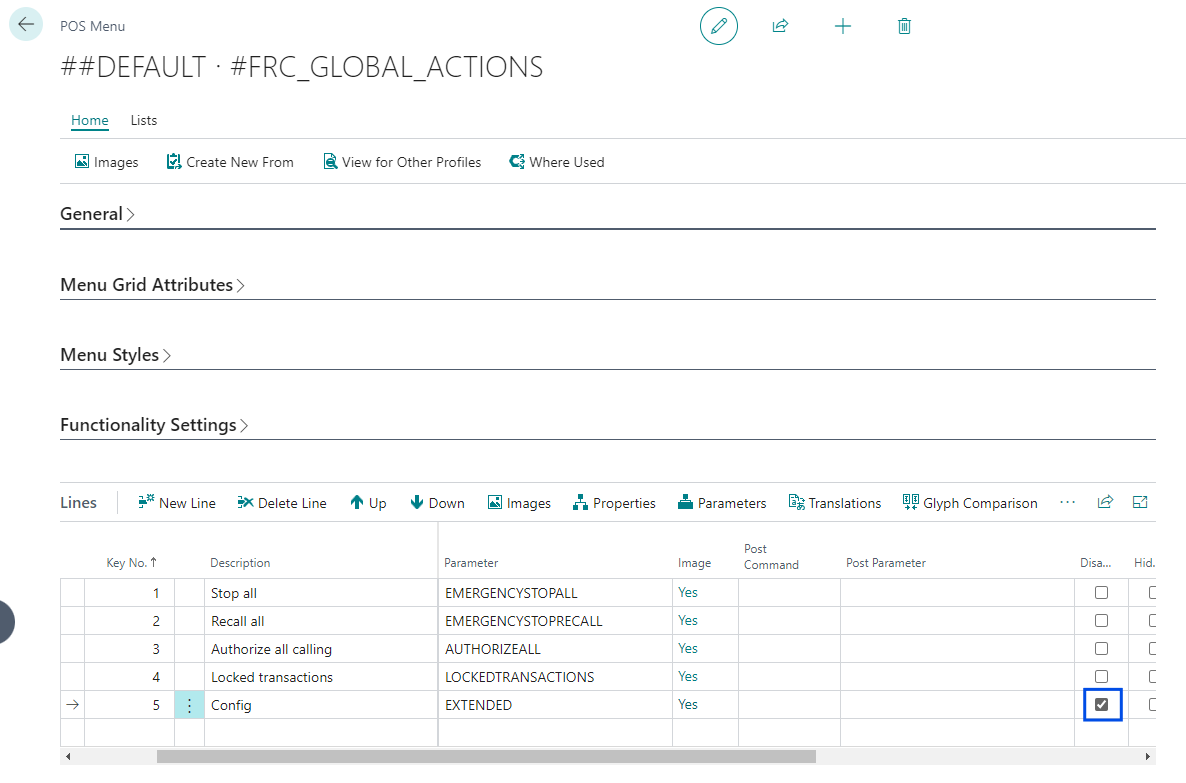Click Create New From button
The width and height of the screenshot is (1186, 783).
(230, 162)
